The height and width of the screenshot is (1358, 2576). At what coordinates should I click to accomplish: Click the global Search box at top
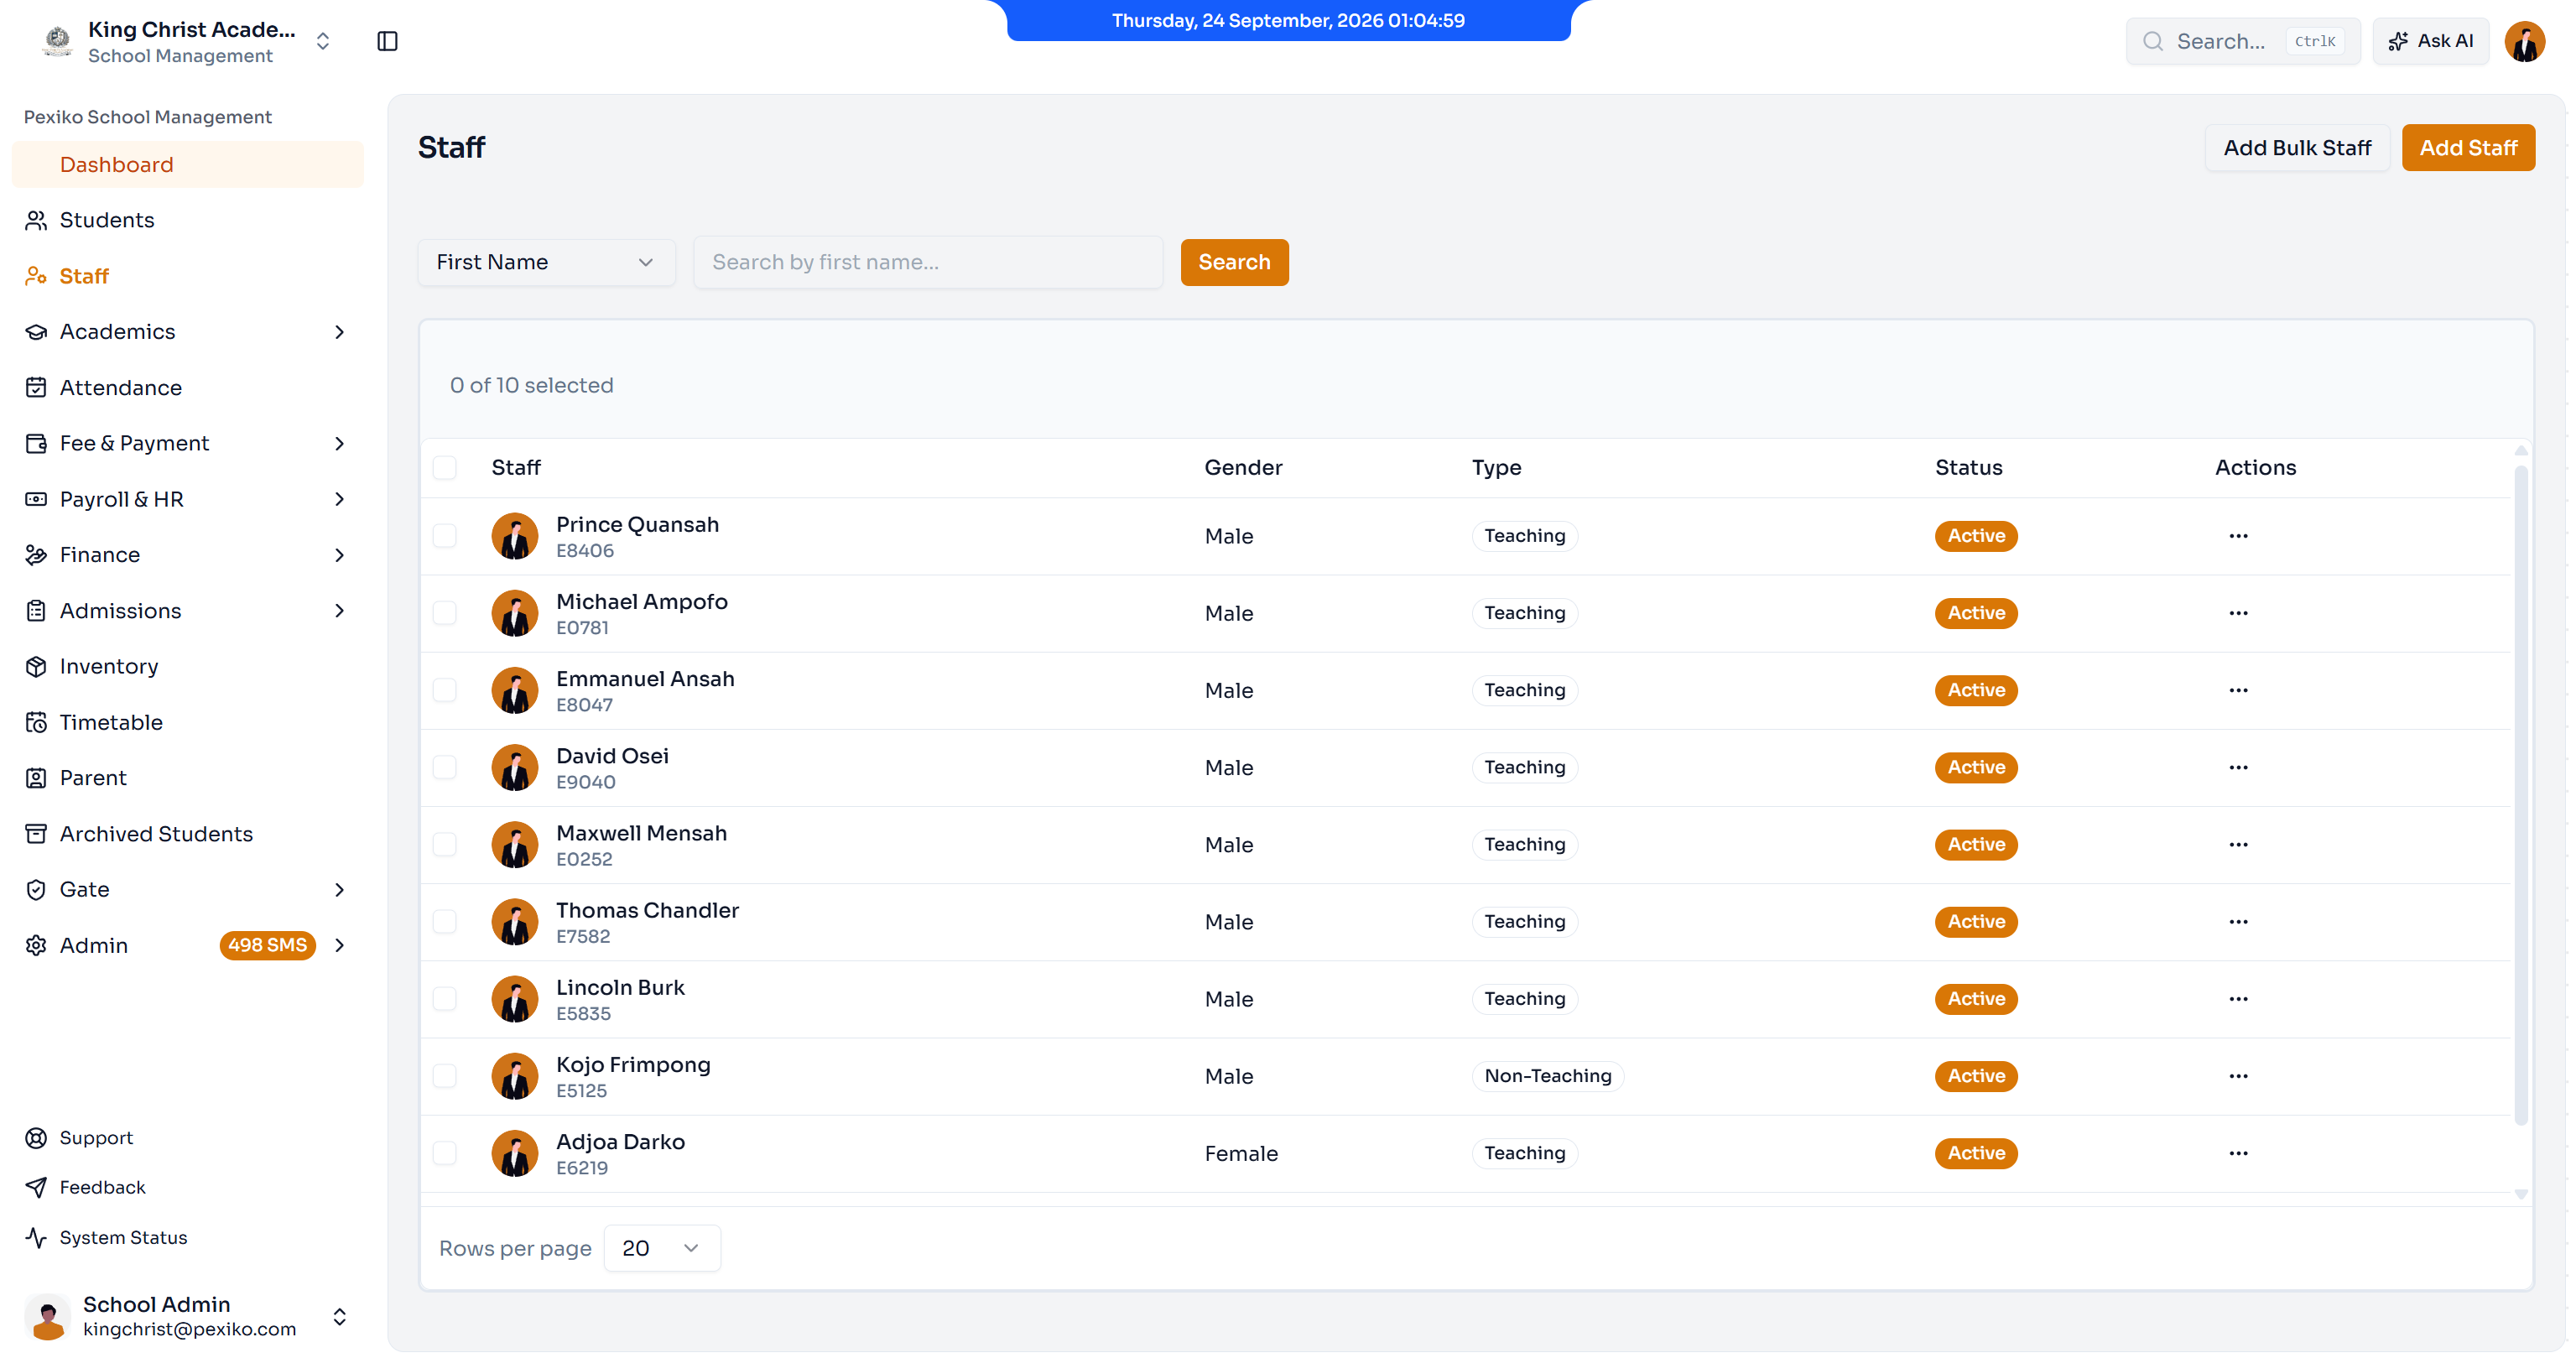(2242, 41)
